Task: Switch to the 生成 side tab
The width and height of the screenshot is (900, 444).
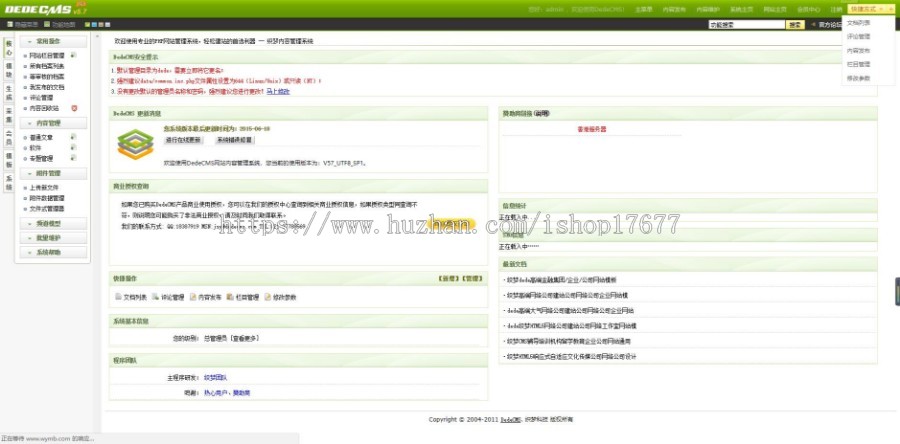Action: pyautogui.click(x=9, y=93)
